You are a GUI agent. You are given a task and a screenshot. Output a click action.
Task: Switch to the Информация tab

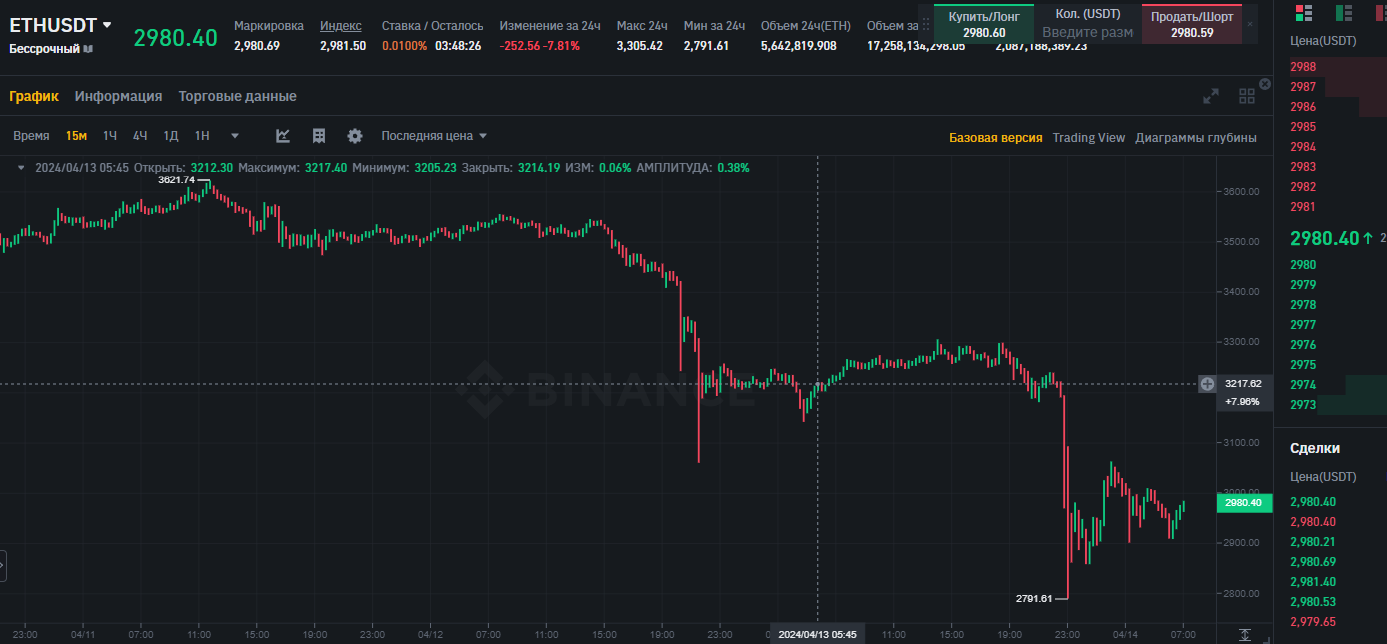118,96
